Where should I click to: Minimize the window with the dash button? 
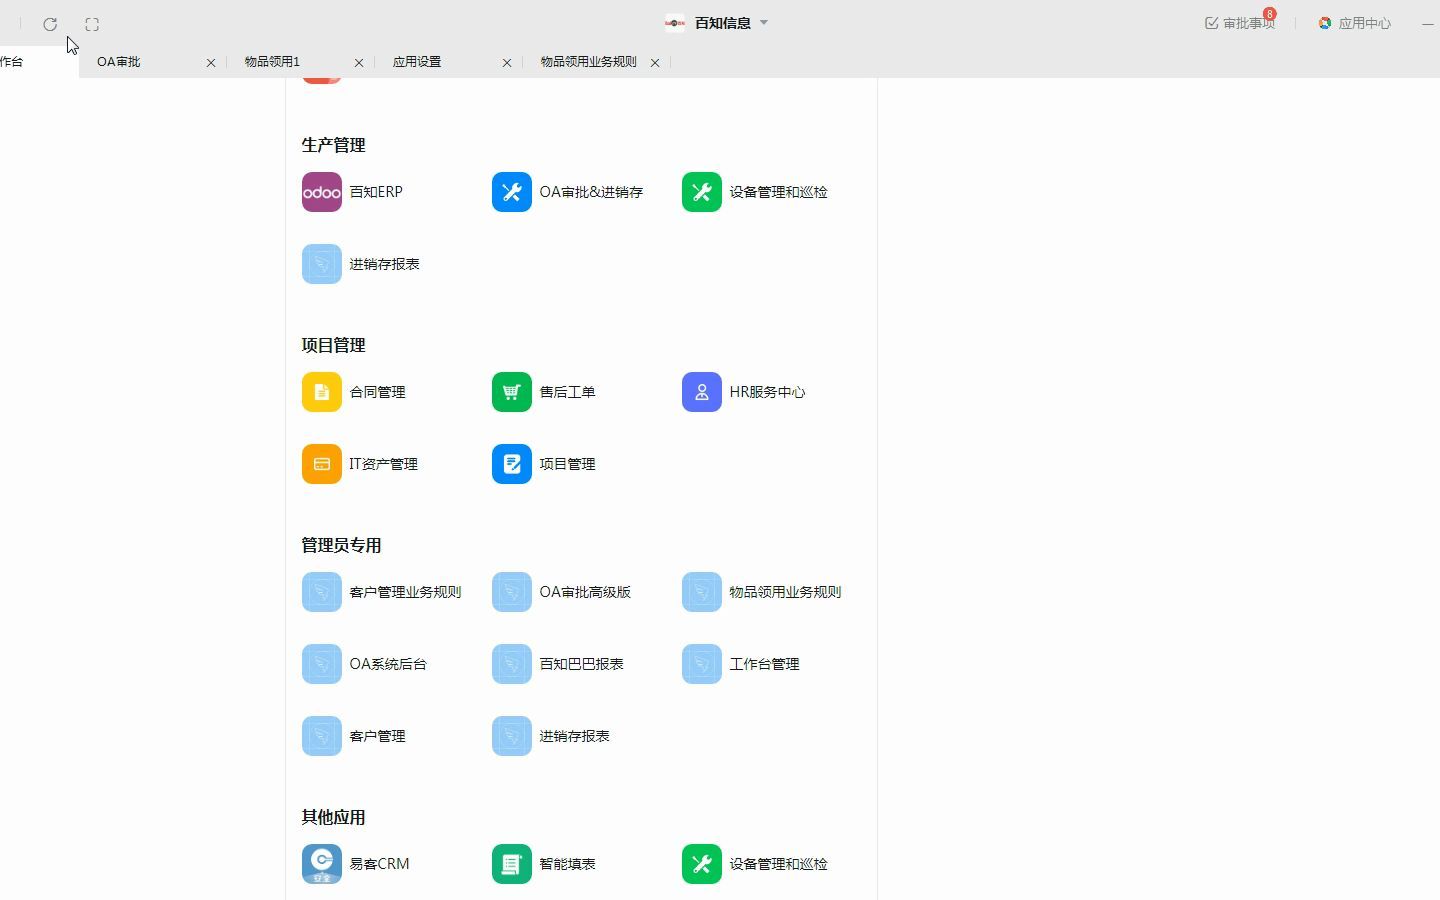pyautogui.click(x=1428, y=23)
